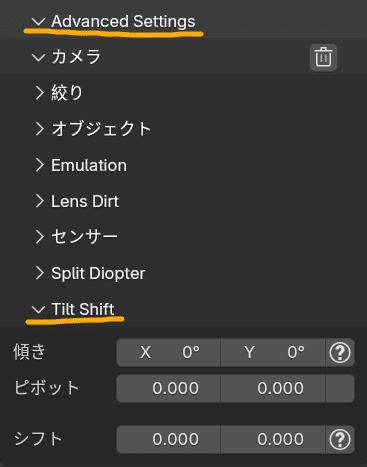Select the second ピボット value field
Viewport: 367px width, 467px height.
[273, 388]
